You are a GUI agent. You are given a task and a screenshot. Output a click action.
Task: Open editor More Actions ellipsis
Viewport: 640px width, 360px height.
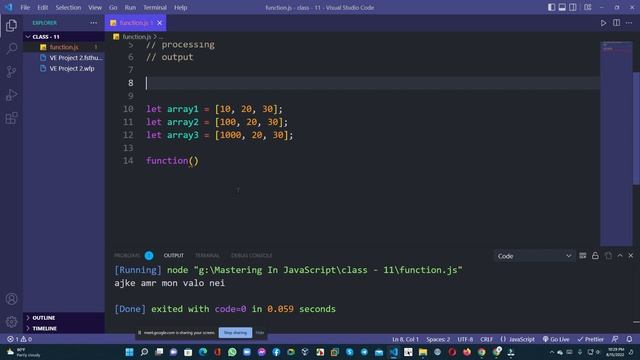tap(629, 23)
